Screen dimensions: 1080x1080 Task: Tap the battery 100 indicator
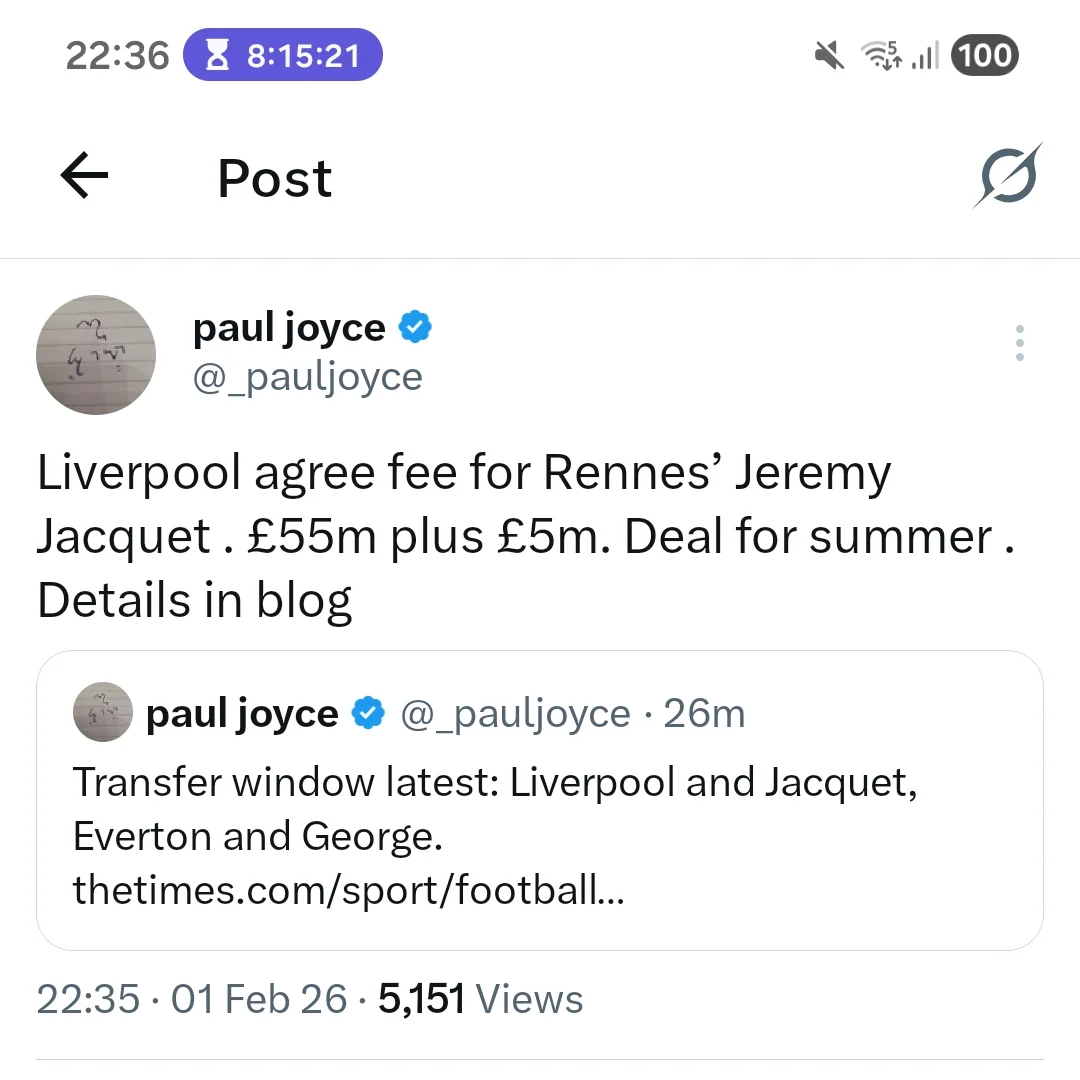(985, 55)
